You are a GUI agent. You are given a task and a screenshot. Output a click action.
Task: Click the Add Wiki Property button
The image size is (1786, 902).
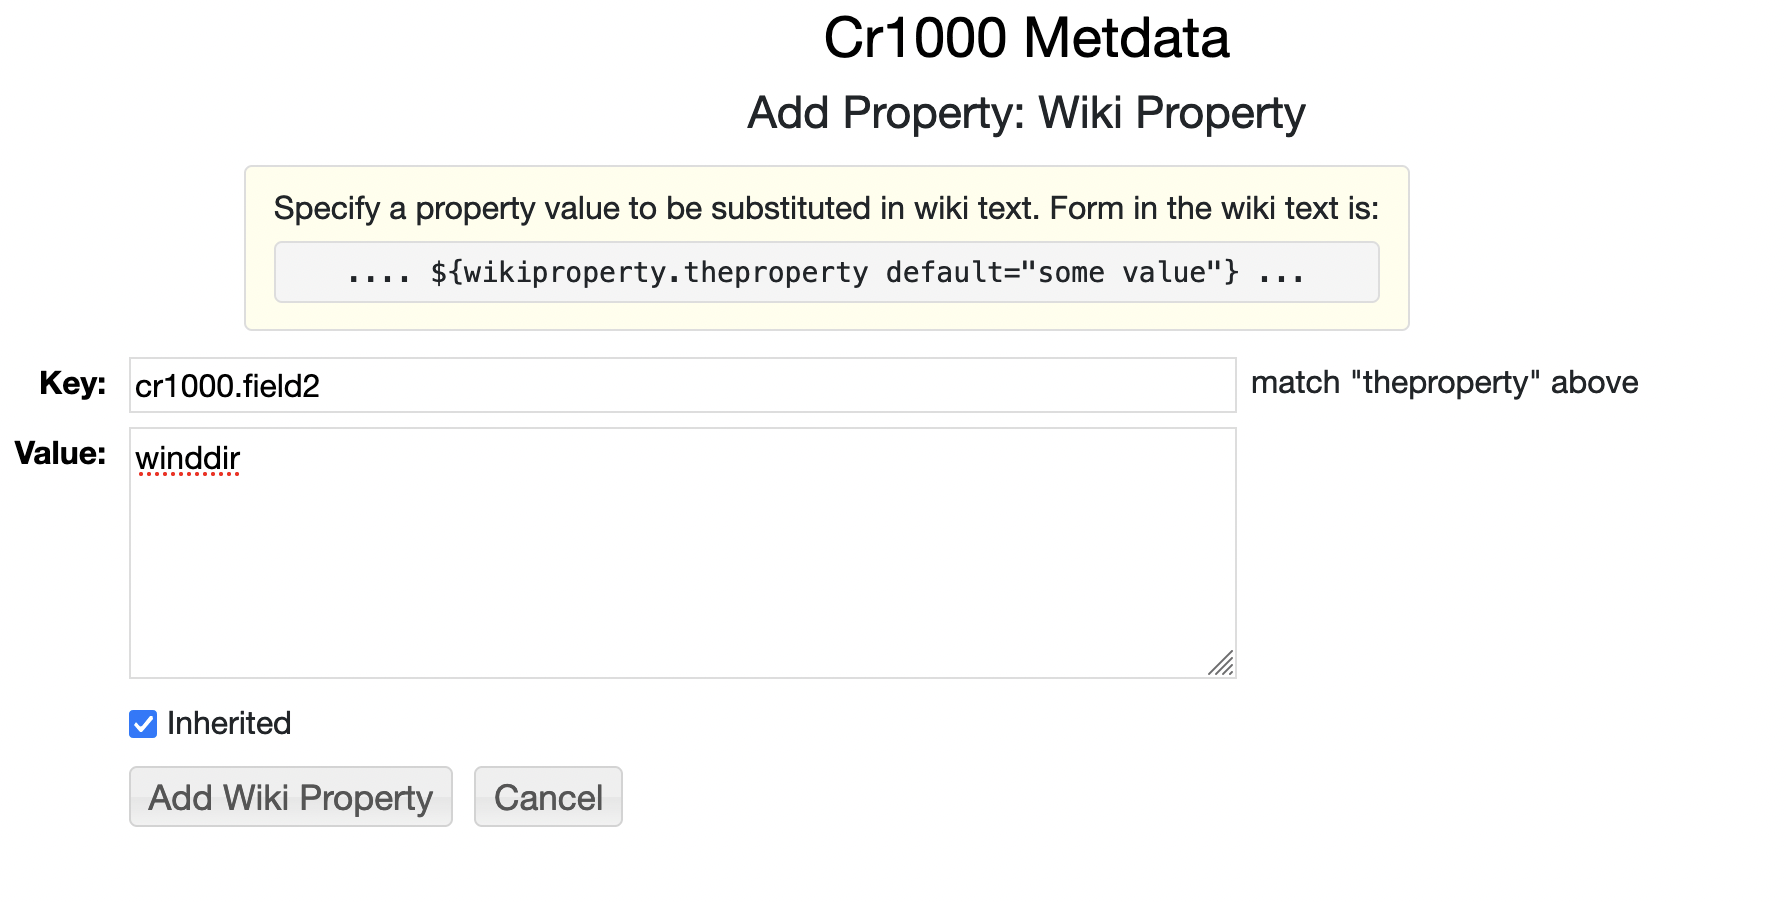290,797
